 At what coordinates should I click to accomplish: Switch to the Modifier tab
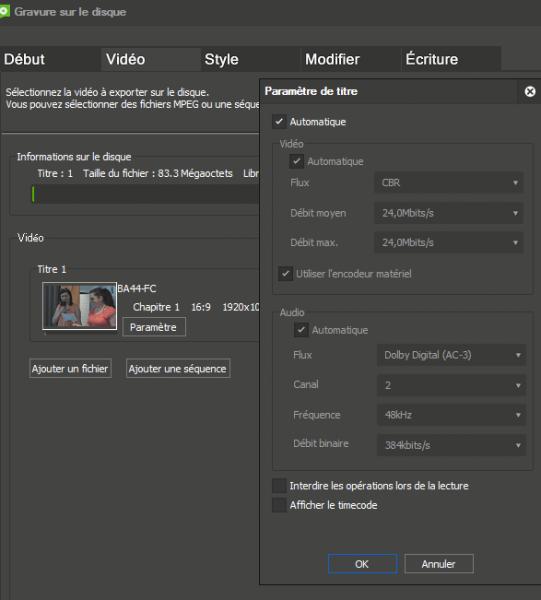tap(351, 59)
